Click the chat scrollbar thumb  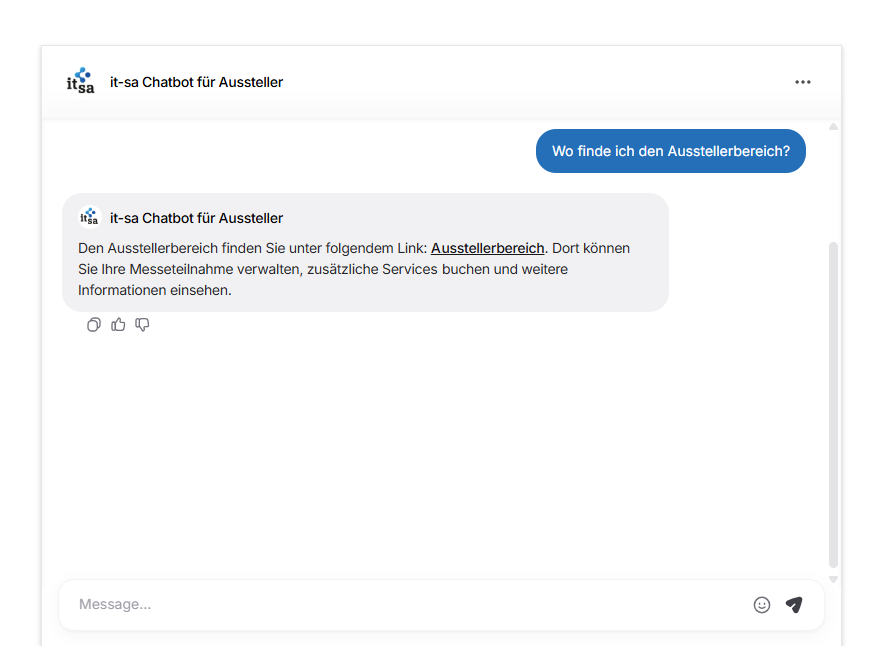[x=833, y=405]
